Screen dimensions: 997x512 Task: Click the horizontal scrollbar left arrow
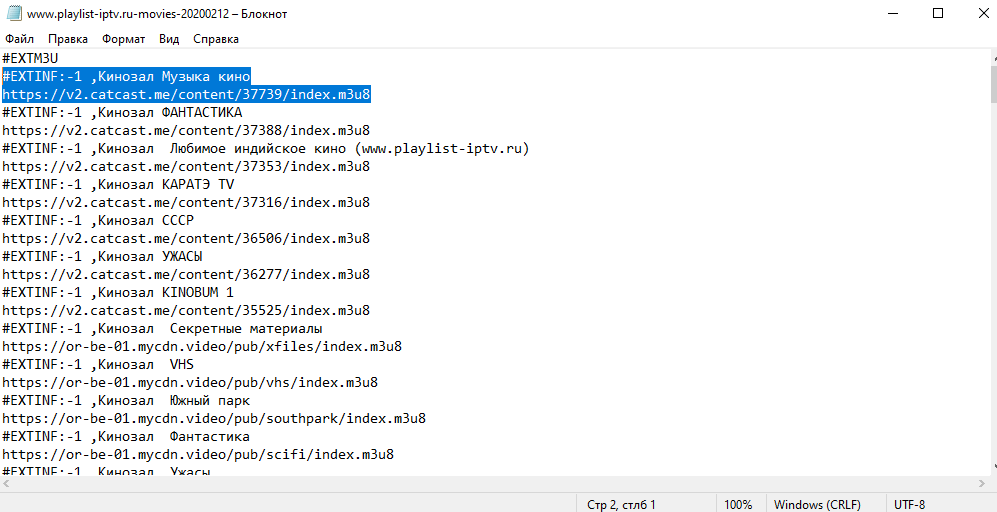tap(8, 482)
